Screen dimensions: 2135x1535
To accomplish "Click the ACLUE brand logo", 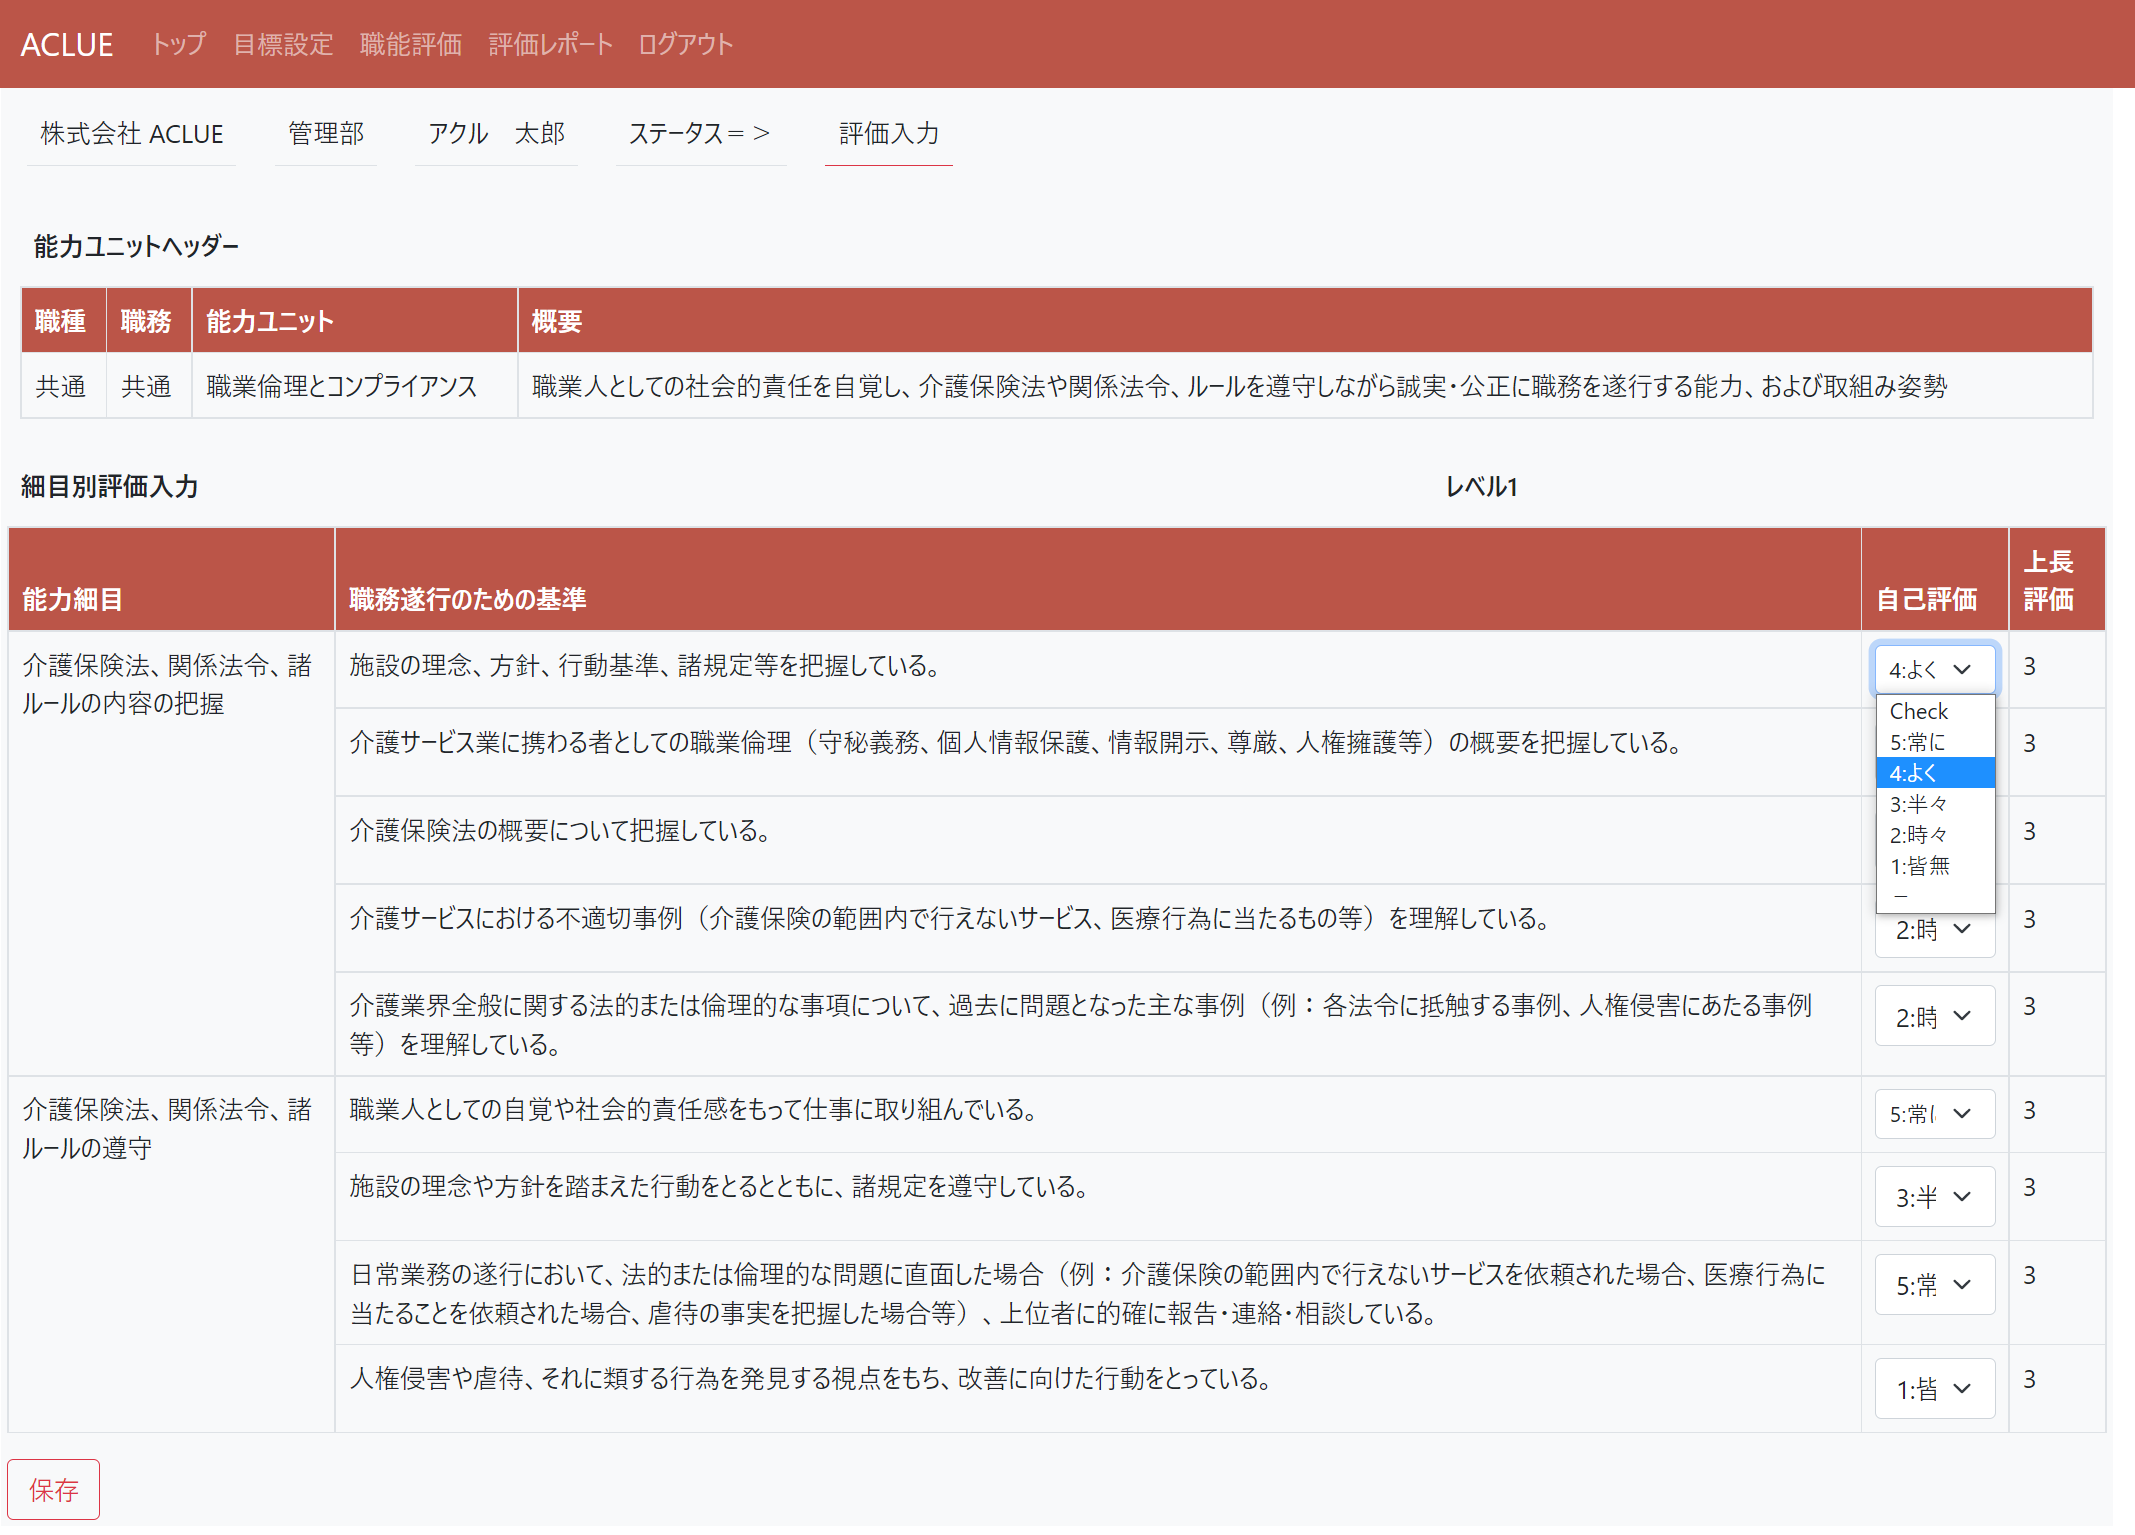I will click(66, 45).
